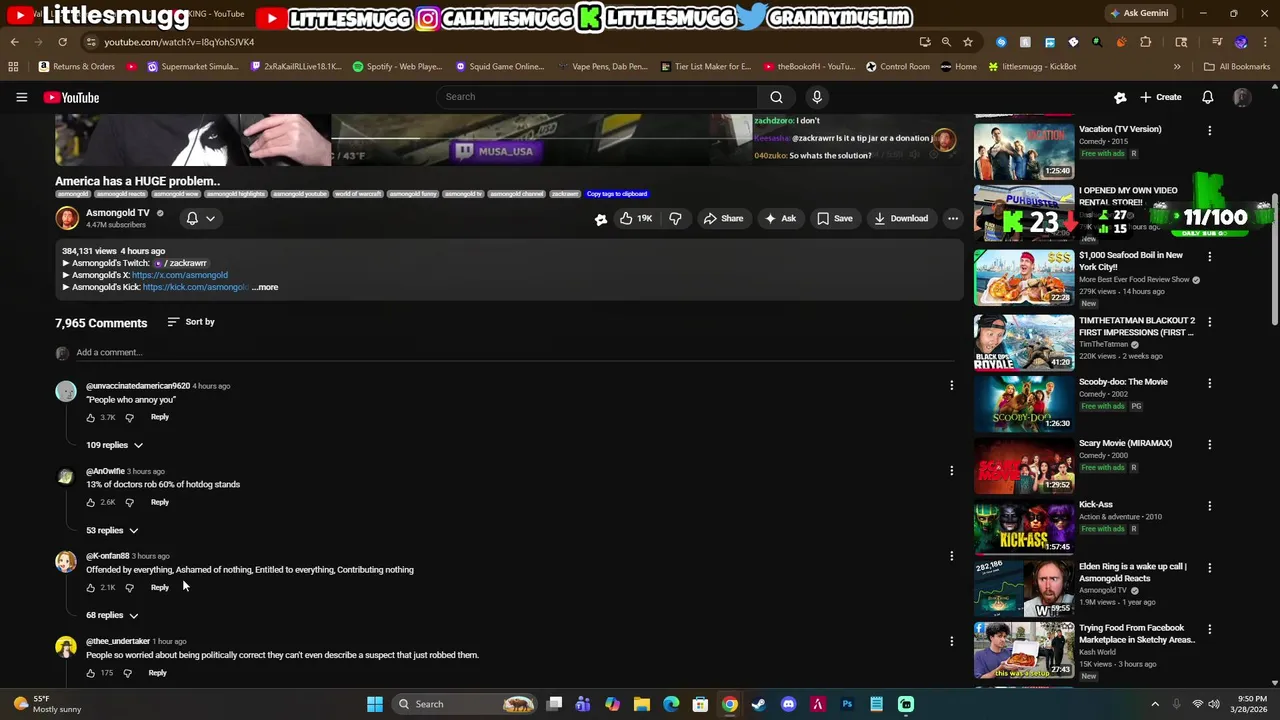Screen dimensions: 1280x720
Task: Expand 68 replies under Offended by everything comment
Action: coord(111,615)
